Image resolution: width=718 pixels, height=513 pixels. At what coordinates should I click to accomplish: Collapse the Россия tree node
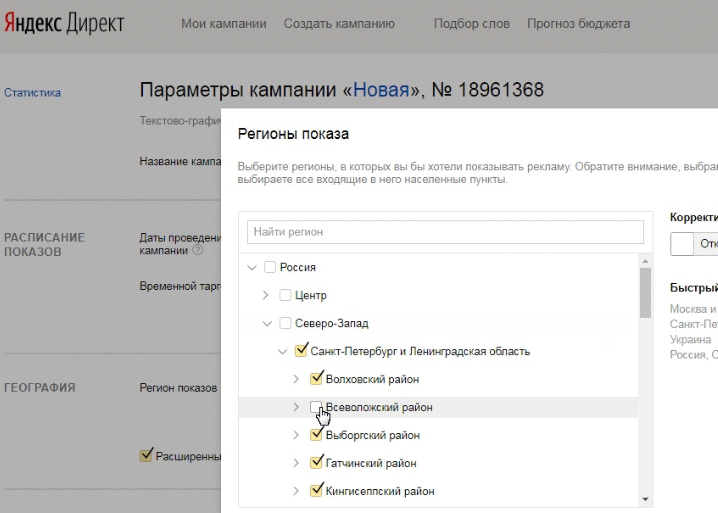click(251, 267)
